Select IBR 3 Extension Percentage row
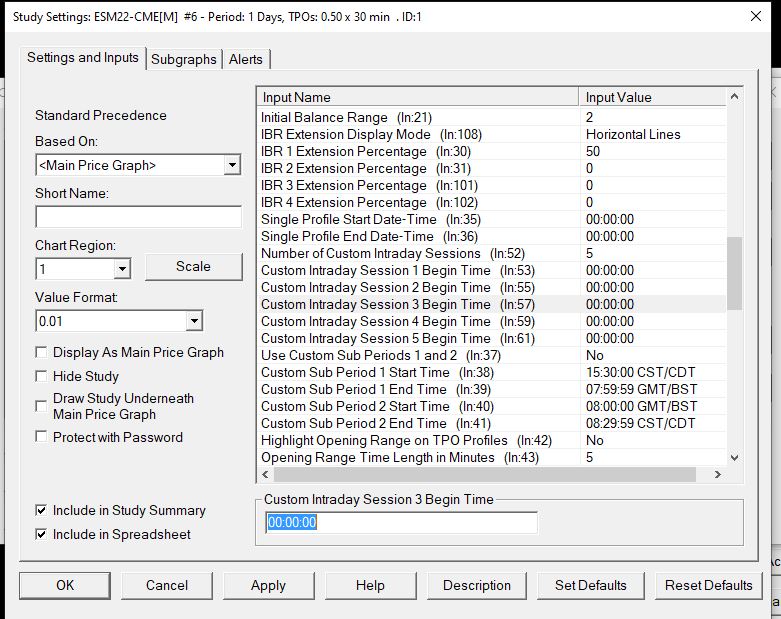The width and height of the screenshot is (781, 619). click(x=492, y=185)
